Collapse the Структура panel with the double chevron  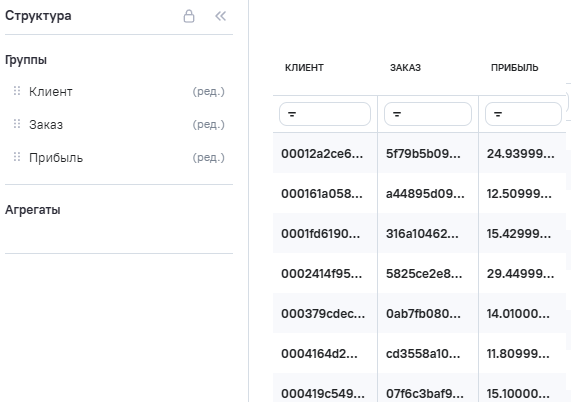[x=220, y=16]
